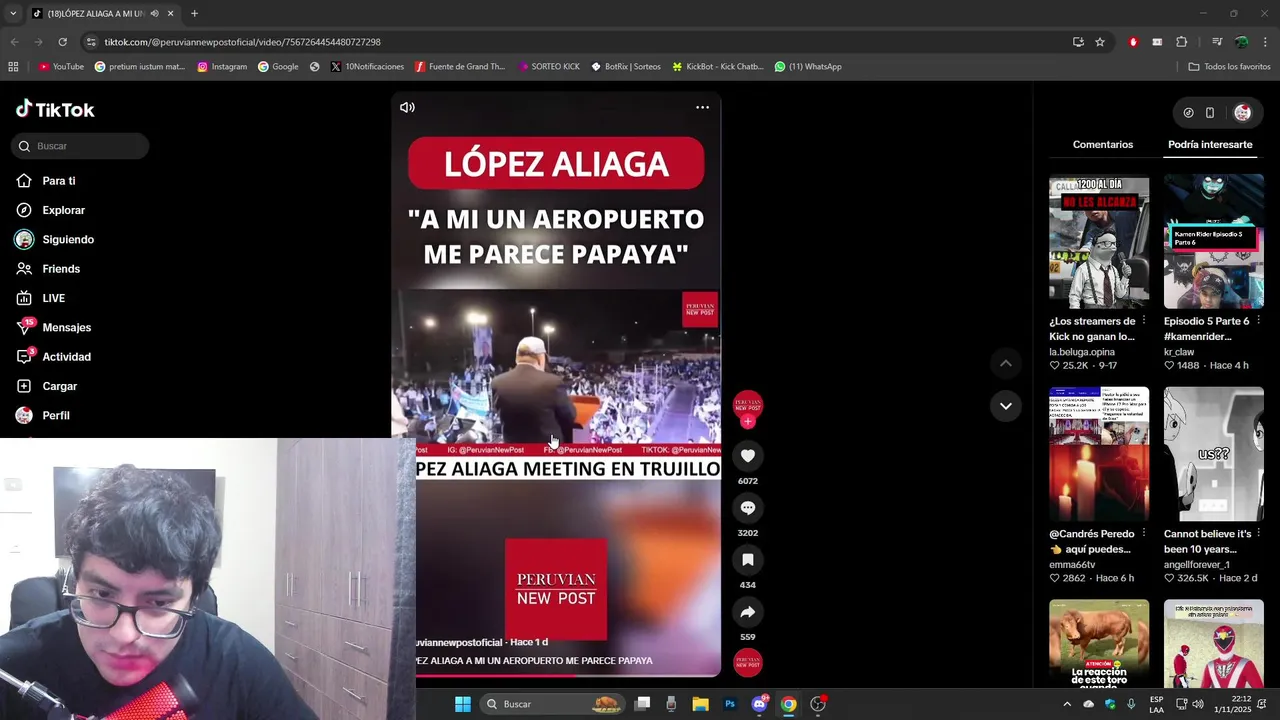
Task: Click the browser address bar URL
Action: pos(243,42)
